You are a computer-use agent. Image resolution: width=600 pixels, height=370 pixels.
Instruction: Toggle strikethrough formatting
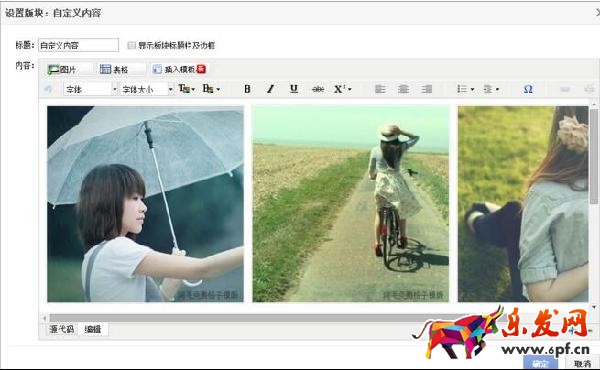coord(318,89)
